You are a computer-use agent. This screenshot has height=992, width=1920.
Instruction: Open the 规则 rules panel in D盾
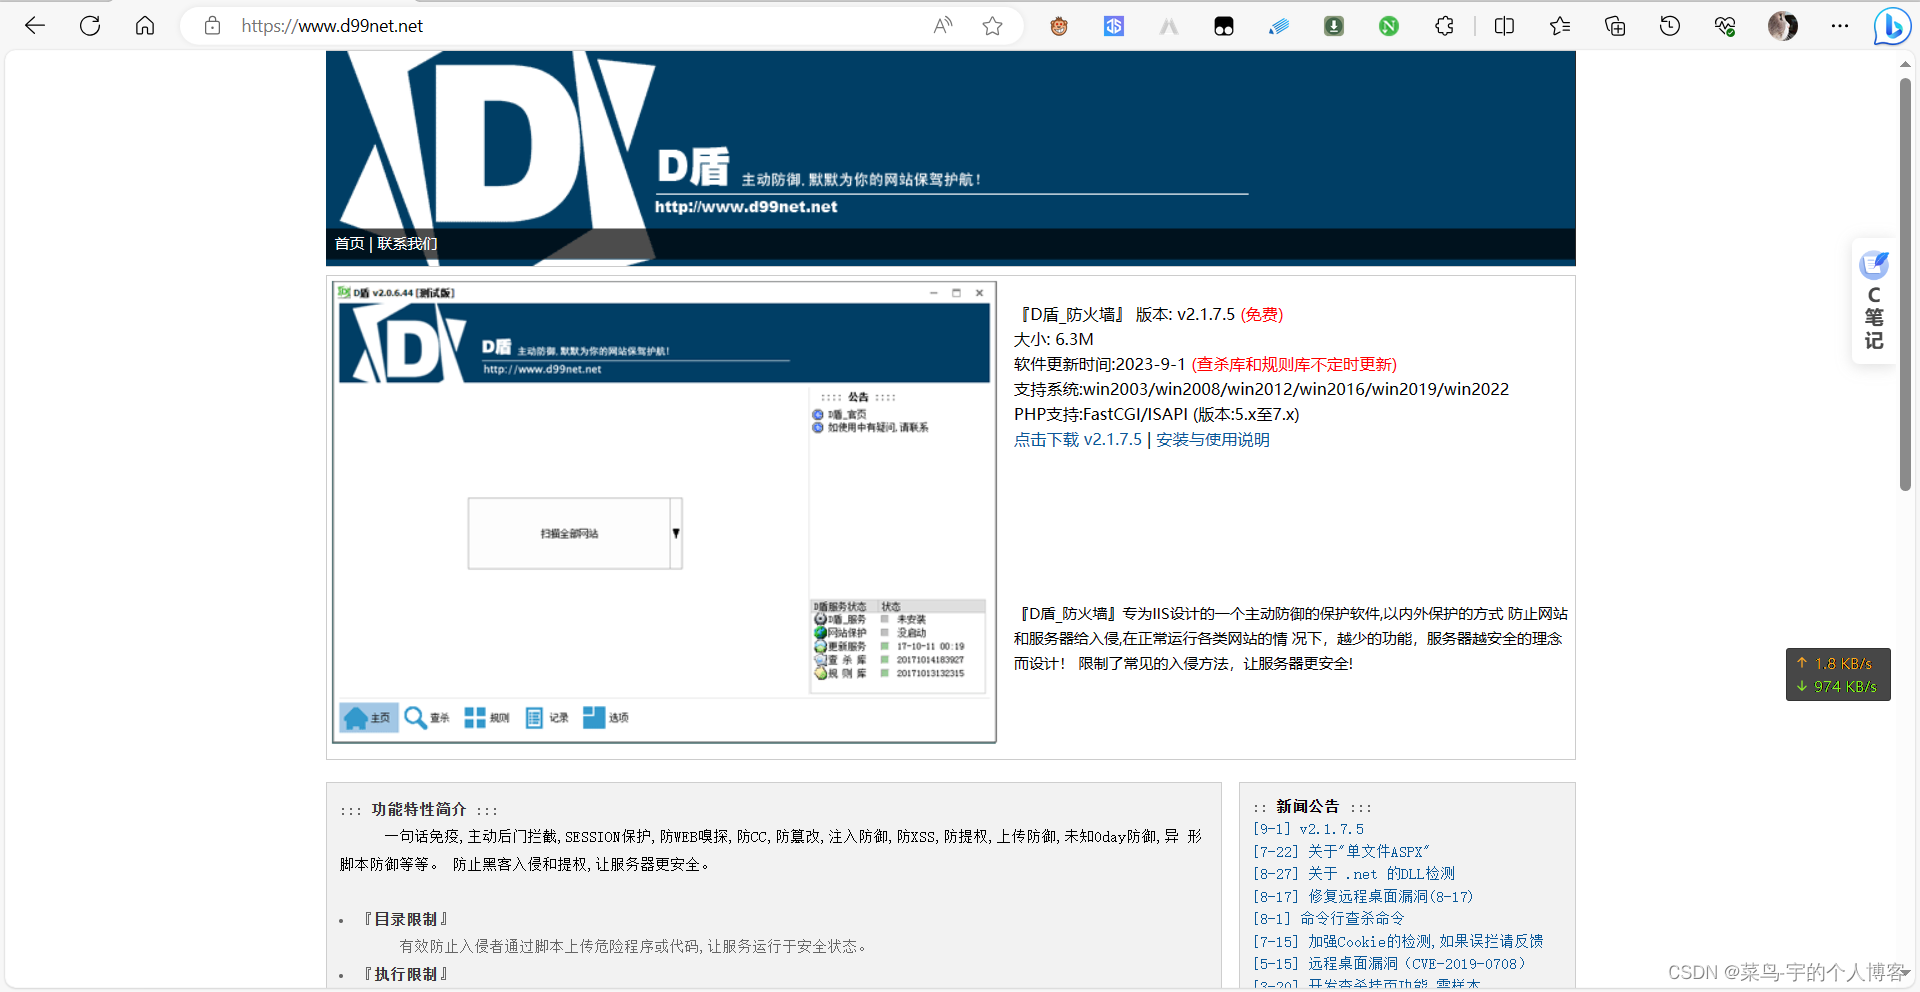pyautogui.click(x=487, y=717)
